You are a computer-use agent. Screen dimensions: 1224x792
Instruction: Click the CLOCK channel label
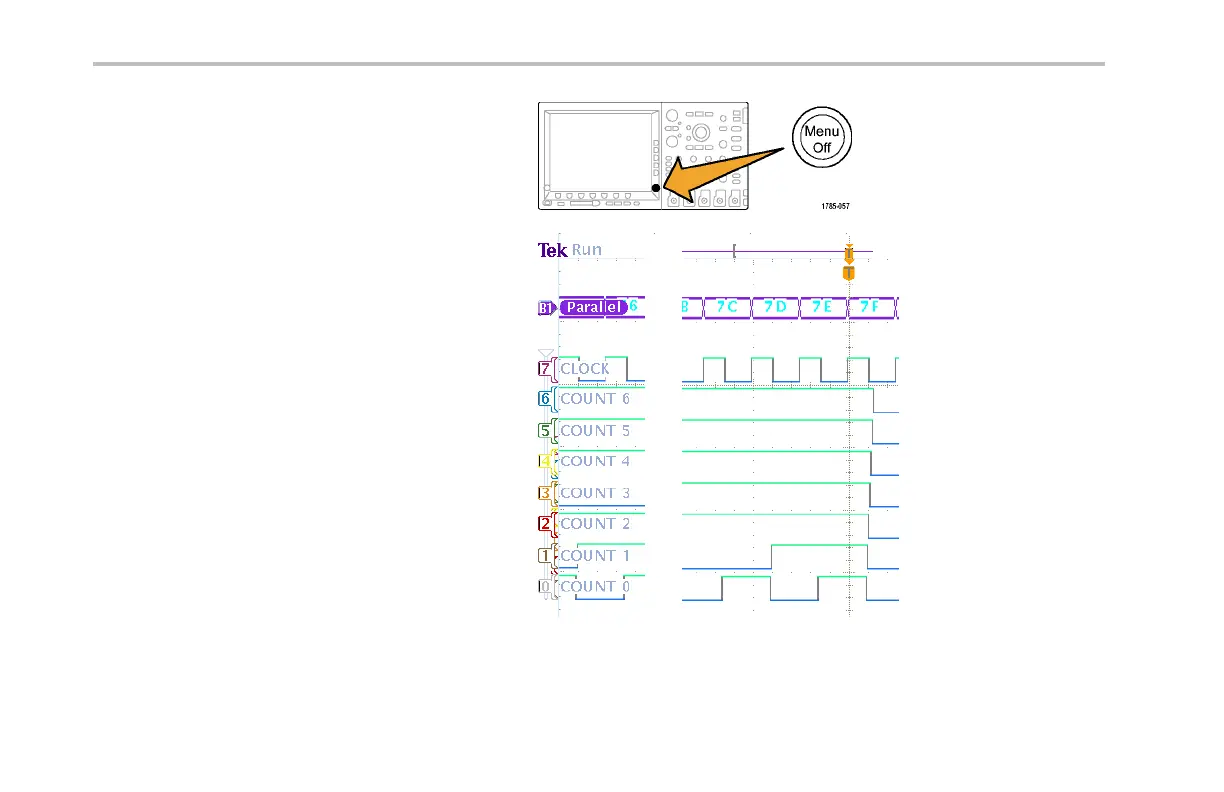pyautogui.click(x=585, y=368)
